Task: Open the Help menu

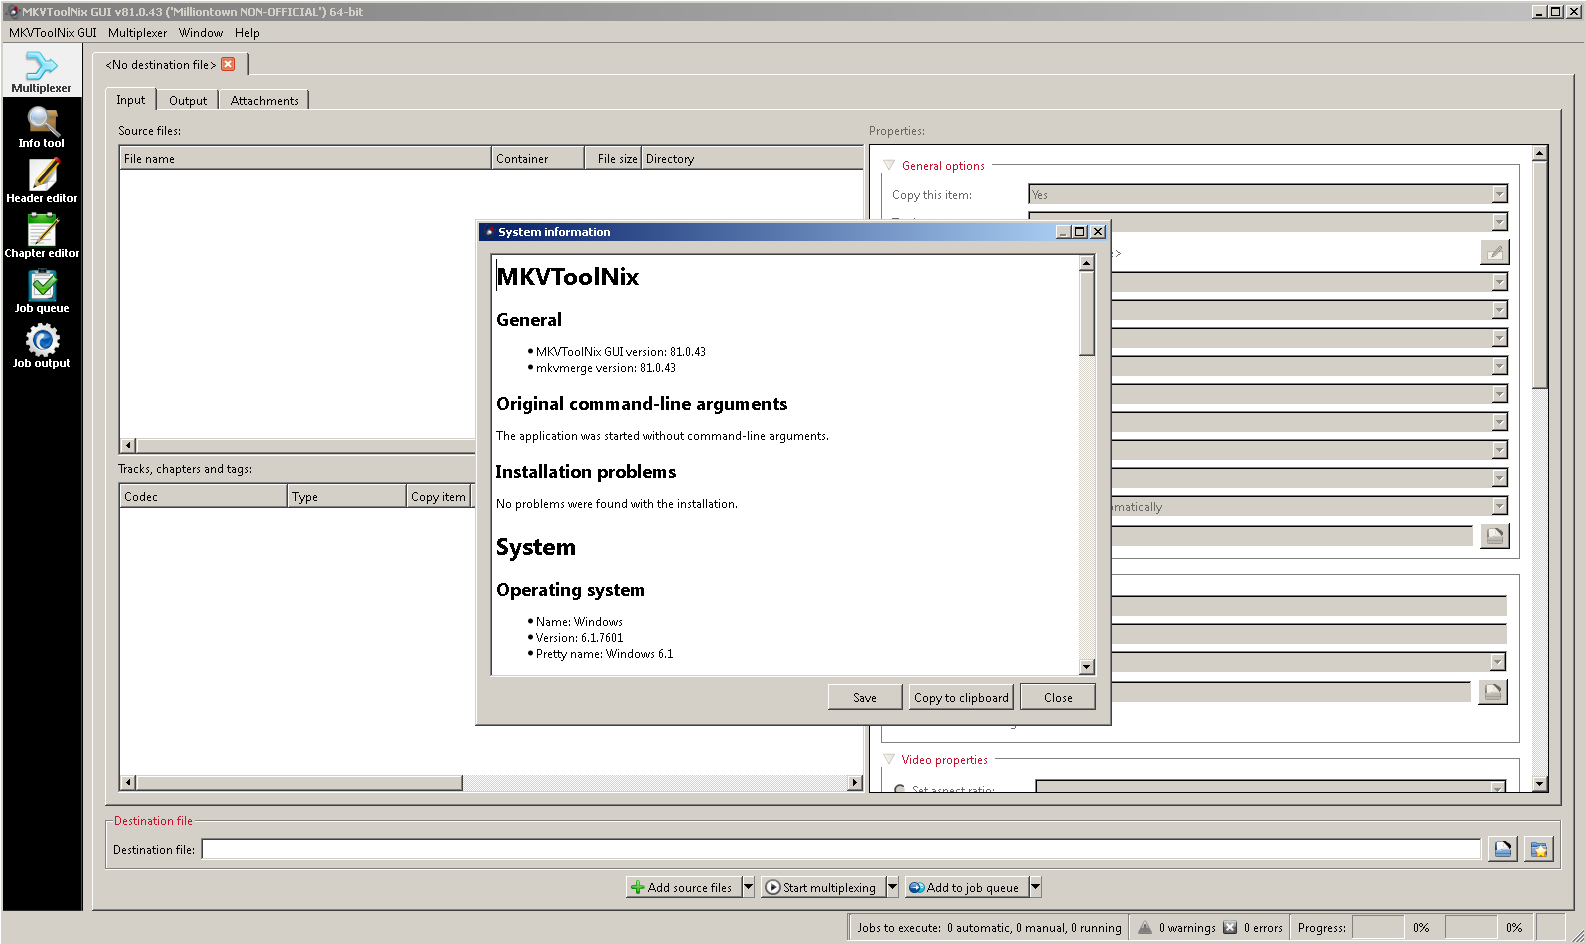Action: [247, 33]
